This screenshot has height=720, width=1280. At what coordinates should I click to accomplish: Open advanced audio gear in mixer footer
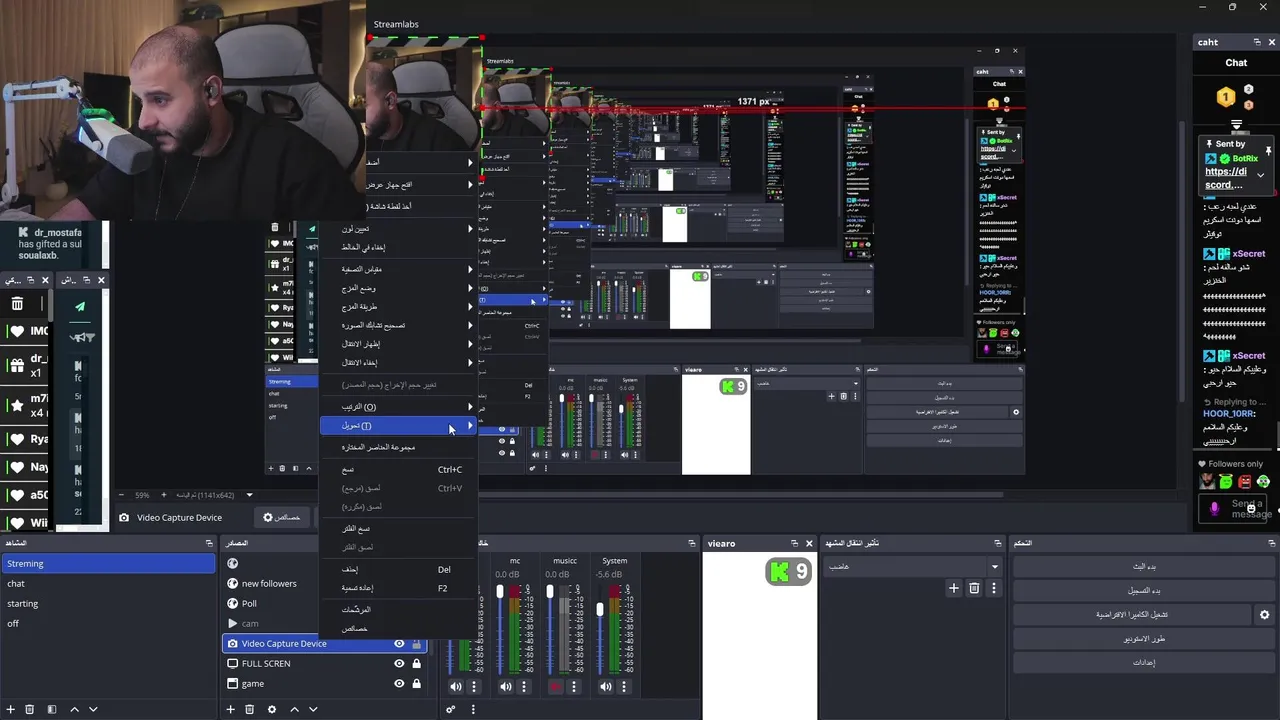pos(451,709)
